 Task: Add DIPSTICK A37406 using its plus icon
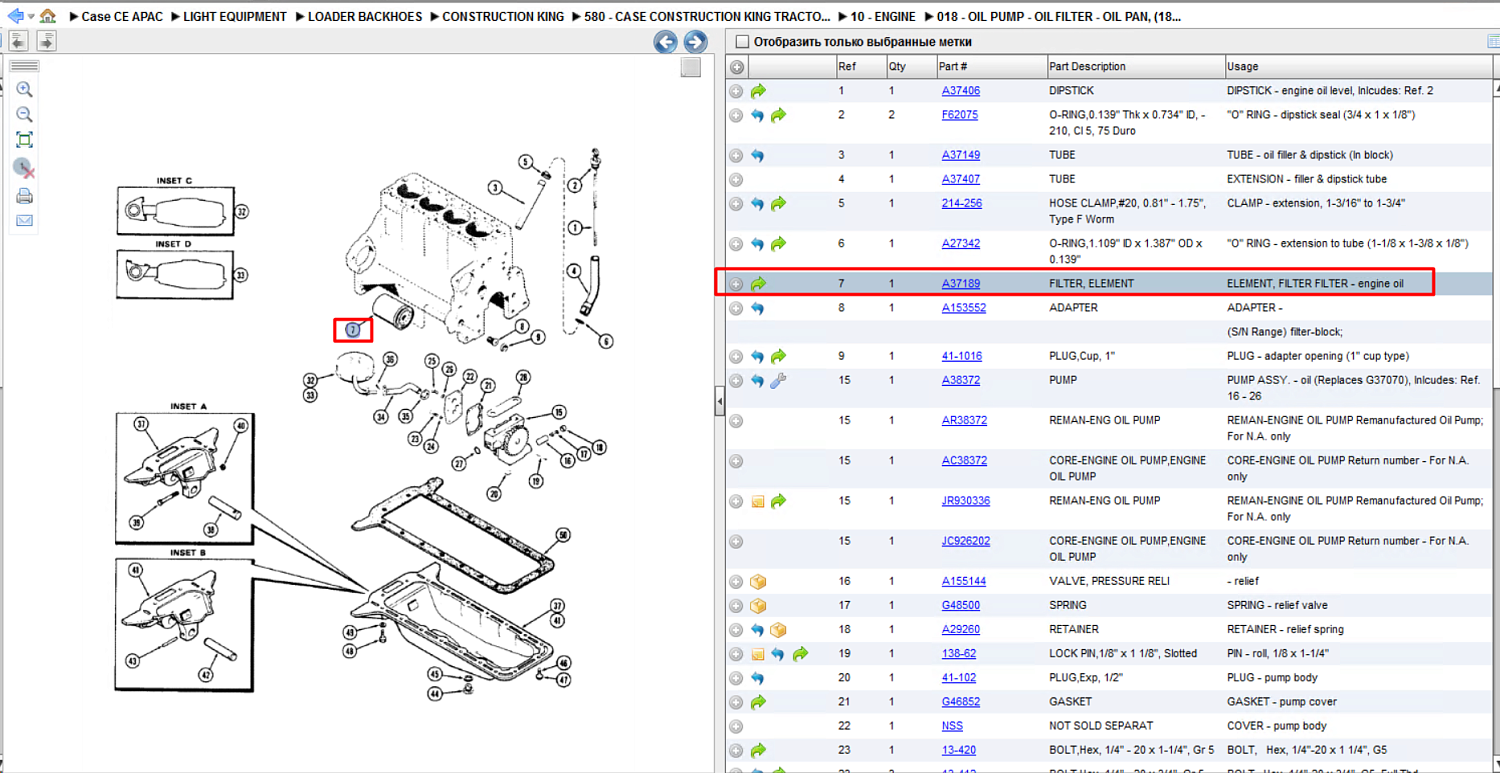coord(736,91)
